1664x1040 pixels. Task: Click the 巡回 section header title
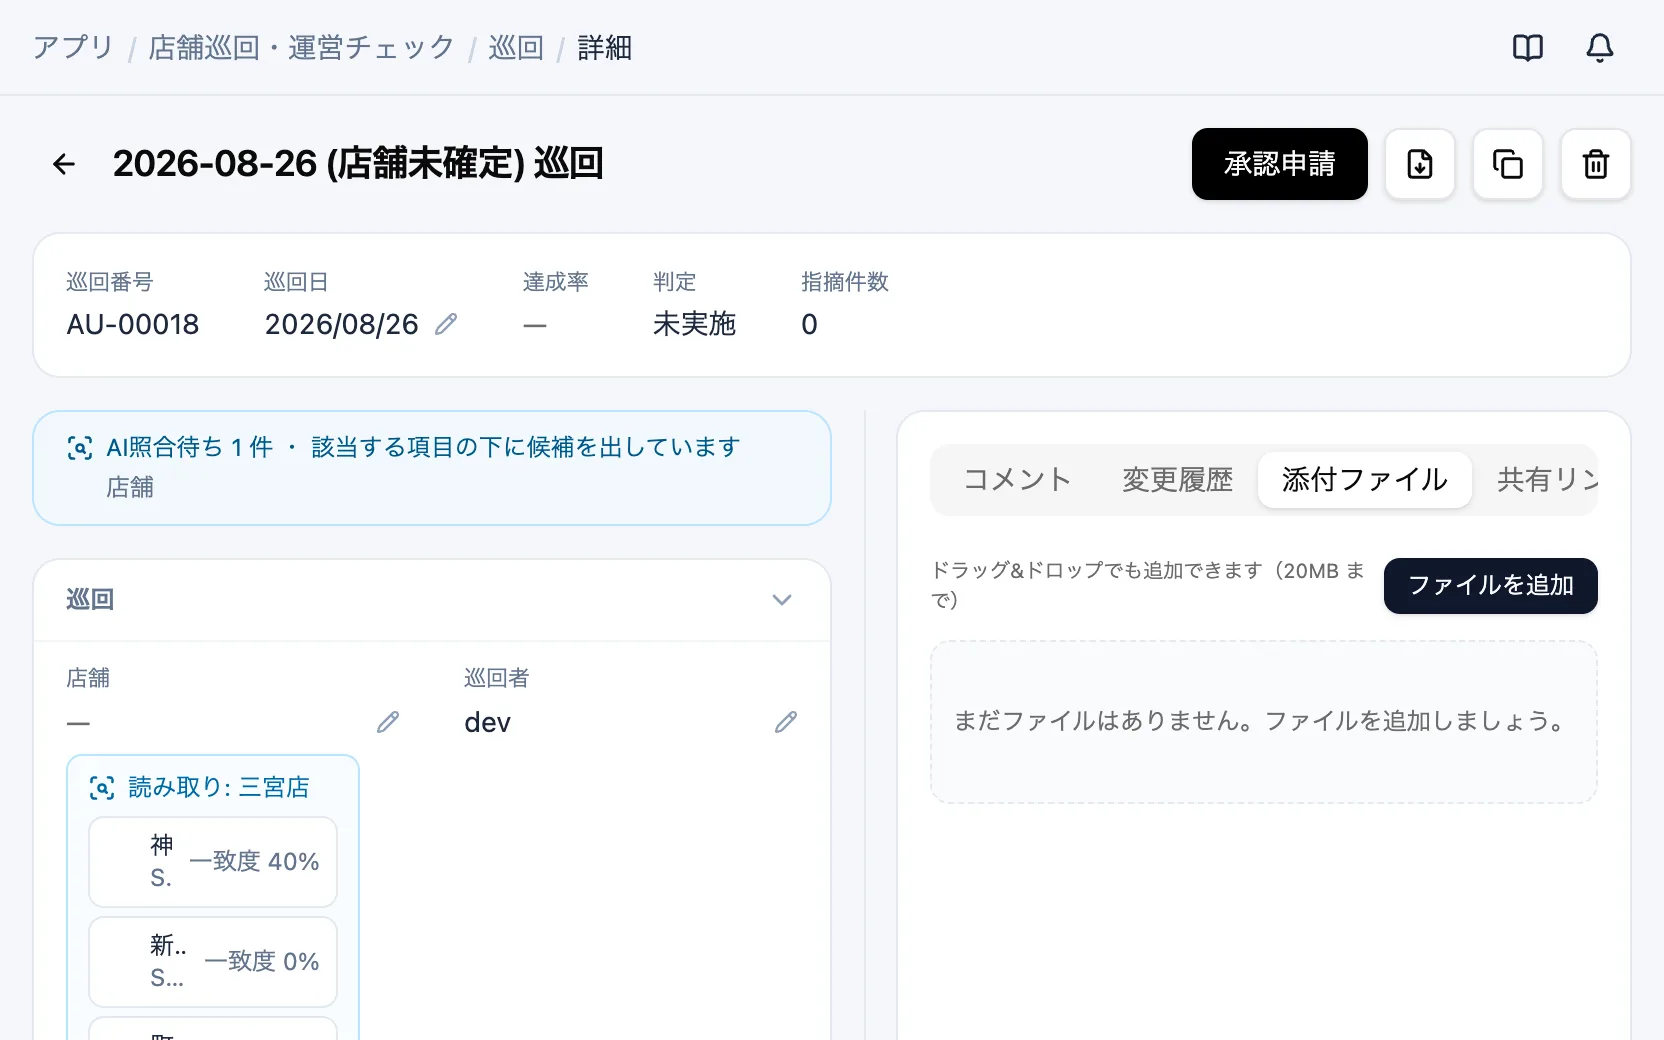[x=90, y=600]
